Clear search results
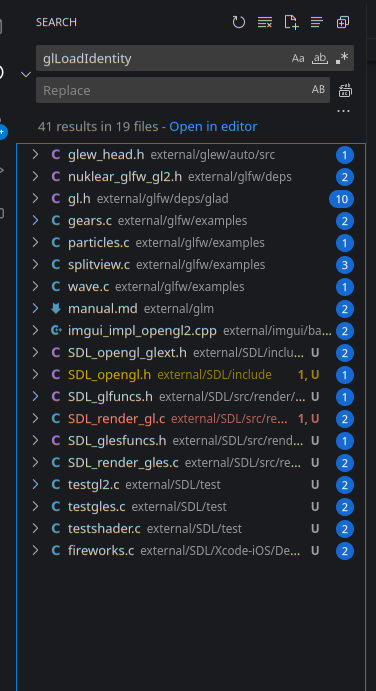Image resolution: width=376 pixels, height=691 pixels. (x=264, y=22)
